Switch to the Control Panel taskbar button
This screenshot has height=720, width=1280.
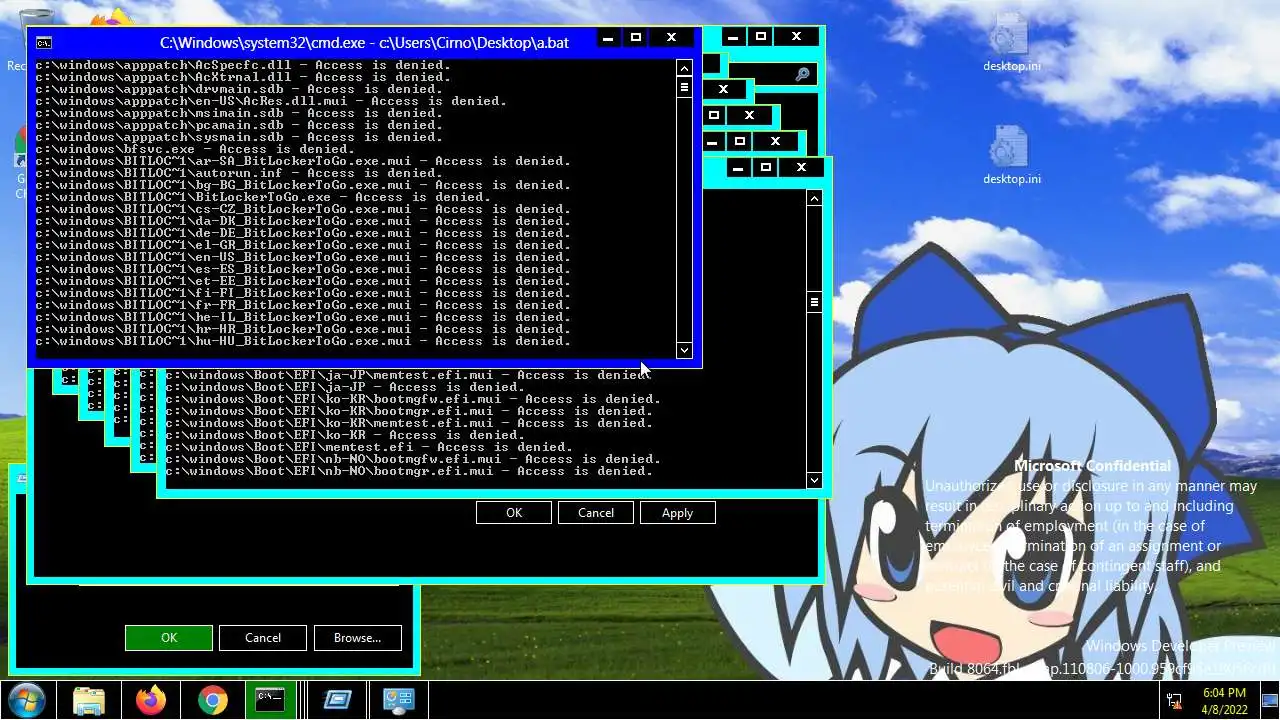coord(399,700)
